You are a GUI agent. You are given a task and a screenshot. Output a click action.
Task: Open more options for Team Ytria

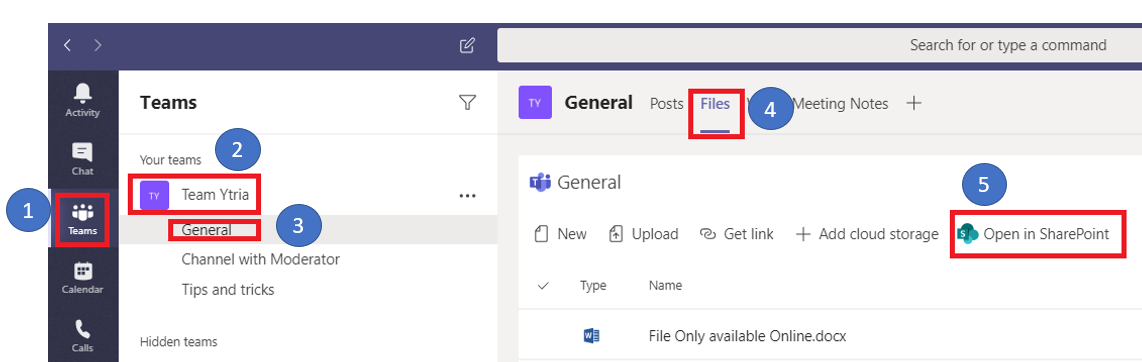click(x=468, y=195)
